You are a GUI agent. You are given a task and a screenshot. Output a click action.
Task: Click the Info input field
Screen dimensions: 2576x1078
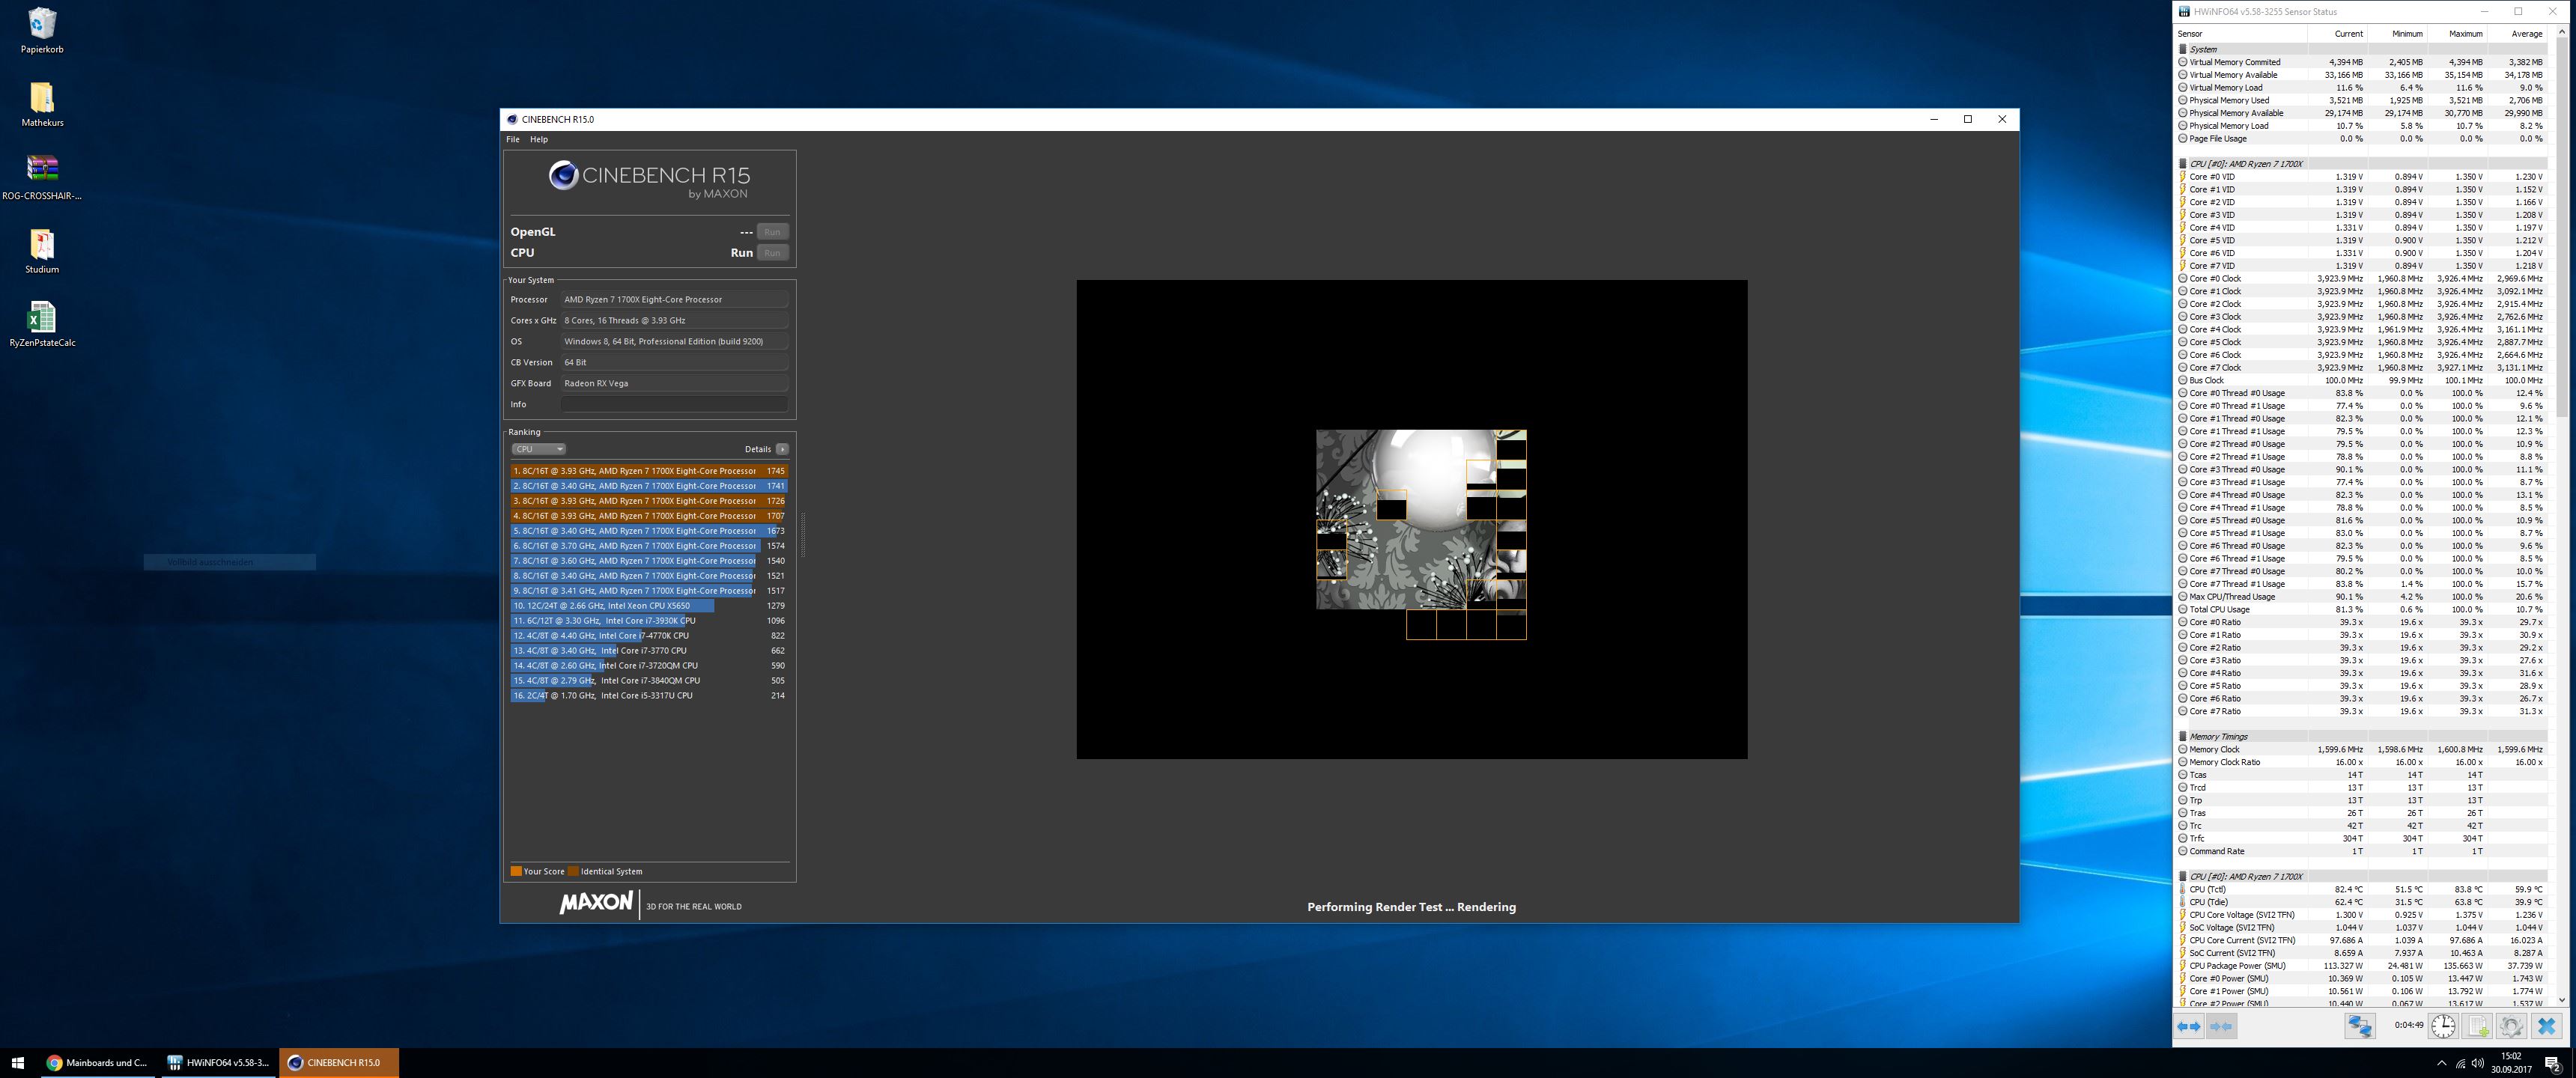pos(674,404)
